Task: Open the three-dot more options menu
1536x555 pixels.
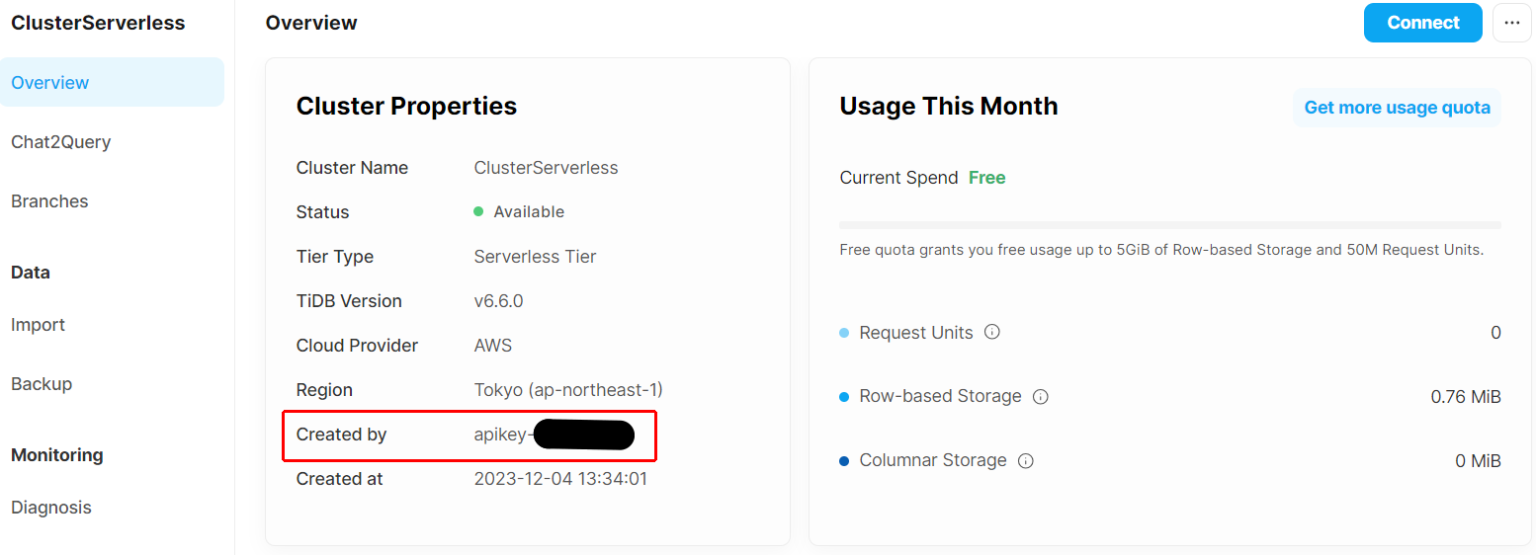Action: 1511,23
